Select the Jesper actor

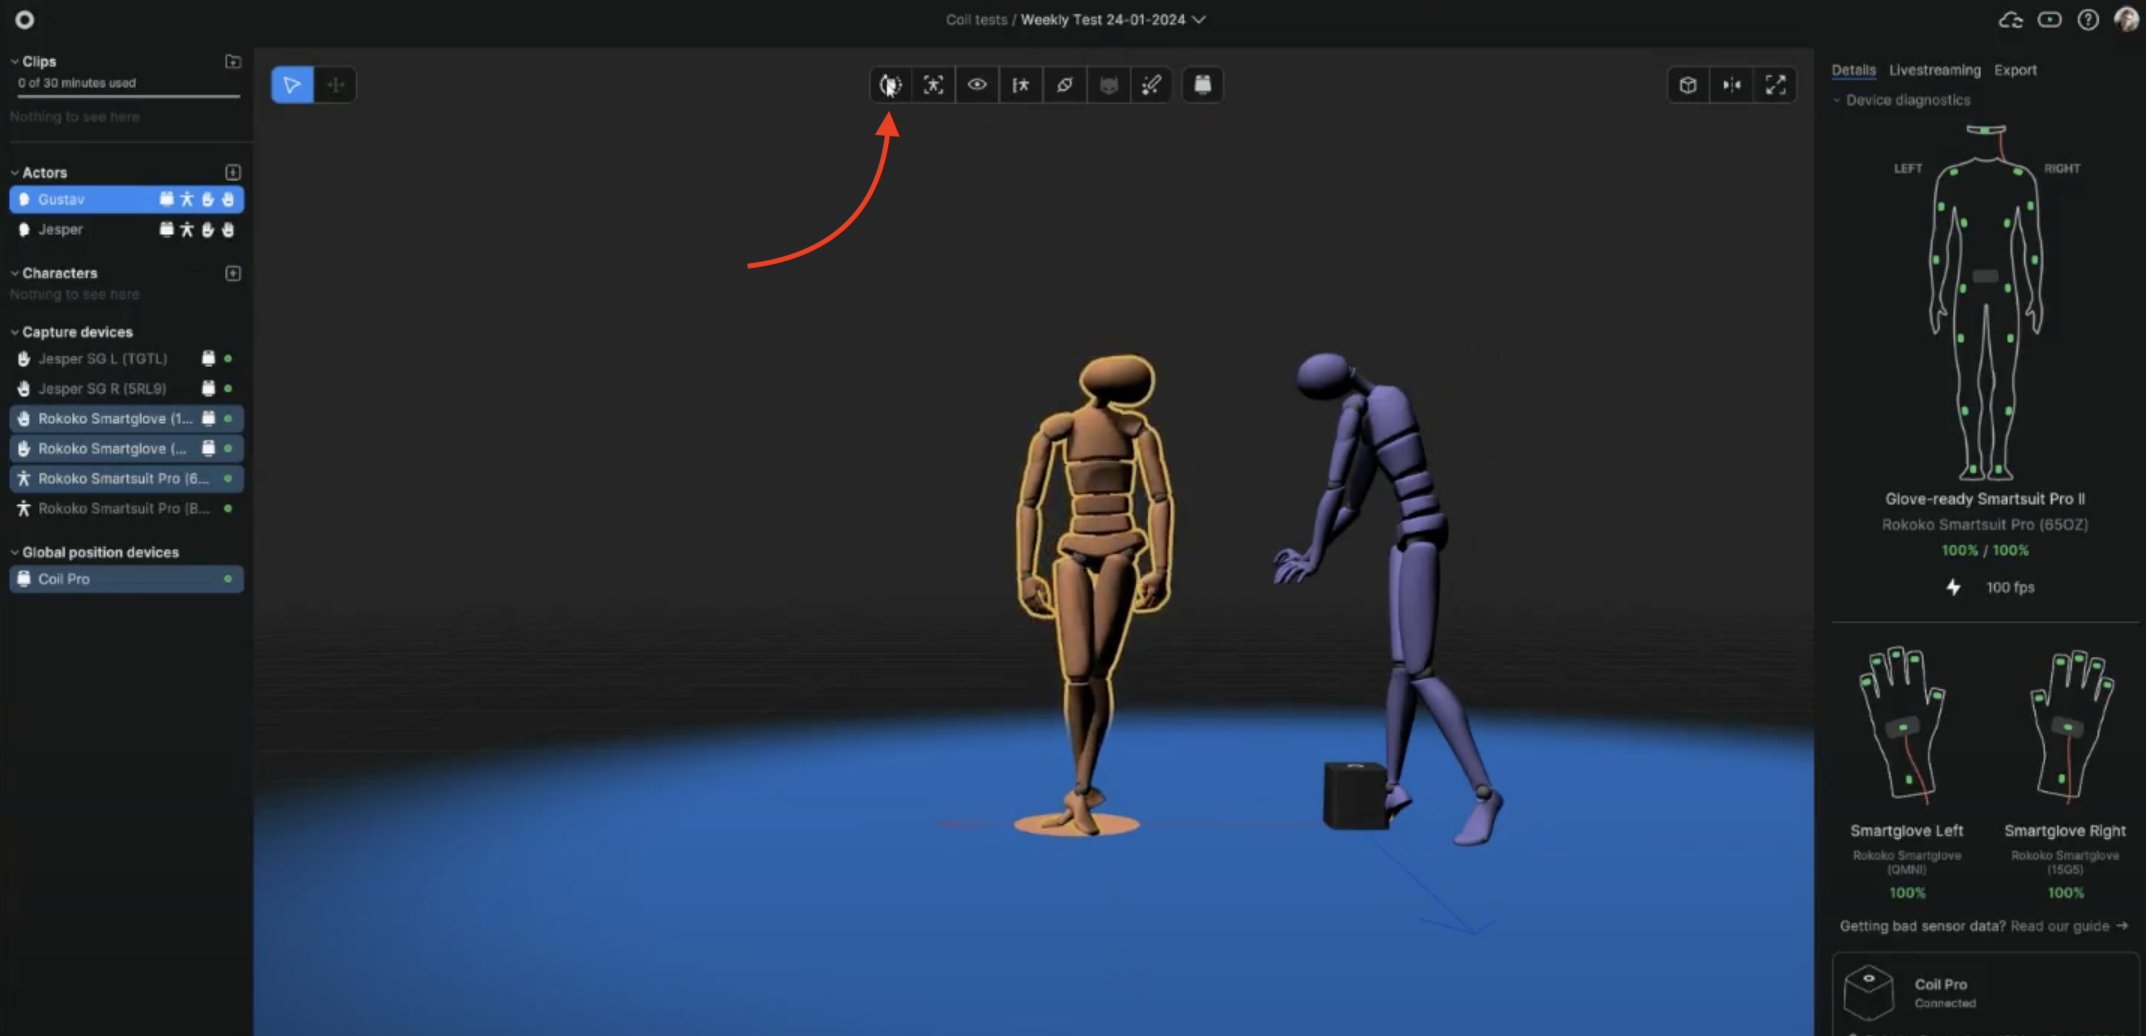coord(126,229)
